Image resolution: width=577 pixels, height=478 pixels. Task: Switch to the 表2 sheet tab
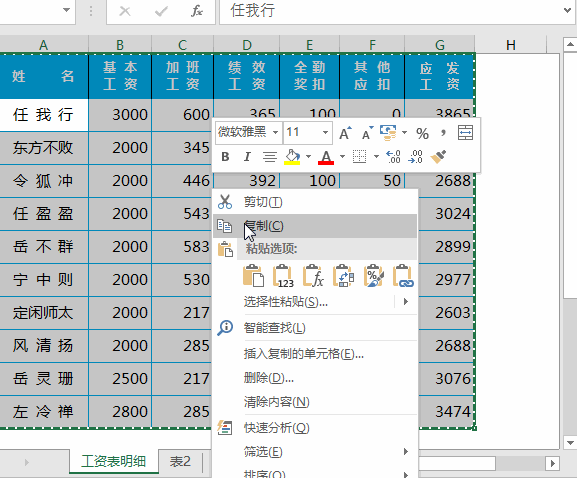click(180, 461)
